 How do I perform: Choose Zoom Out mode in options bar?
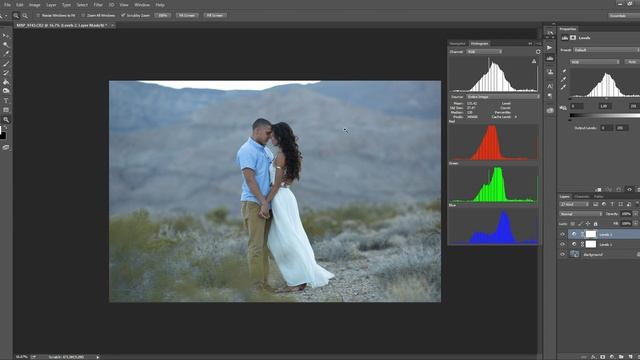25,16
